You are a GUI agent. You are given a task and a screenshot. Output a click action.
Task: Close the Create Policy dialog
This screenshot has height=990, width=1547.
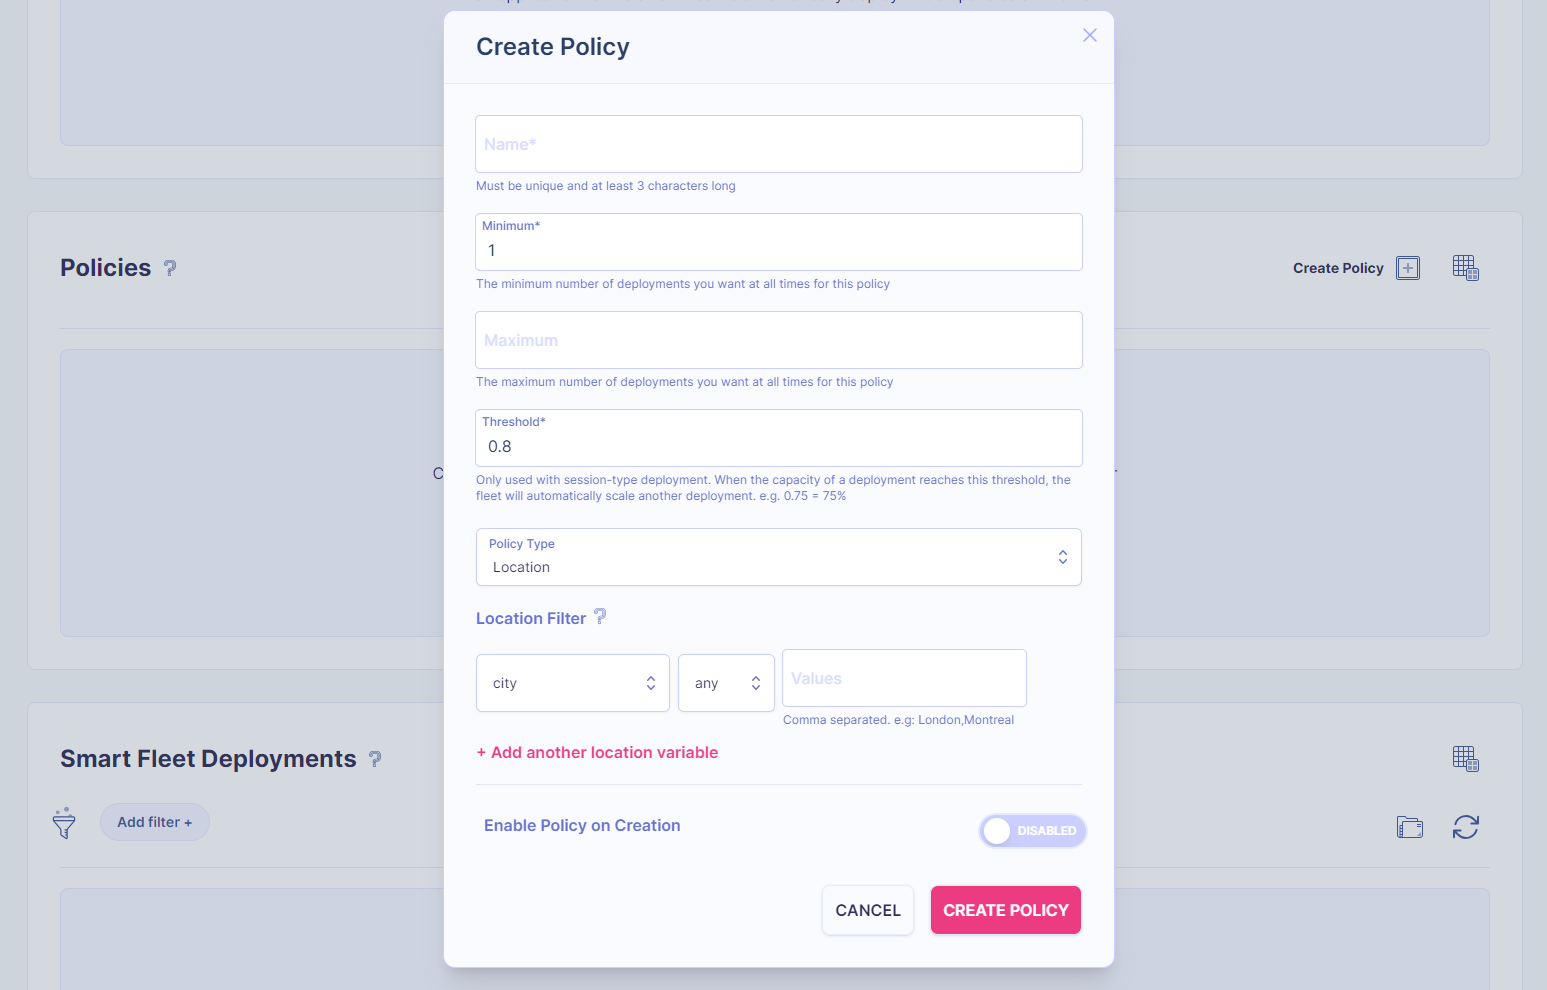coord(1090,35)
